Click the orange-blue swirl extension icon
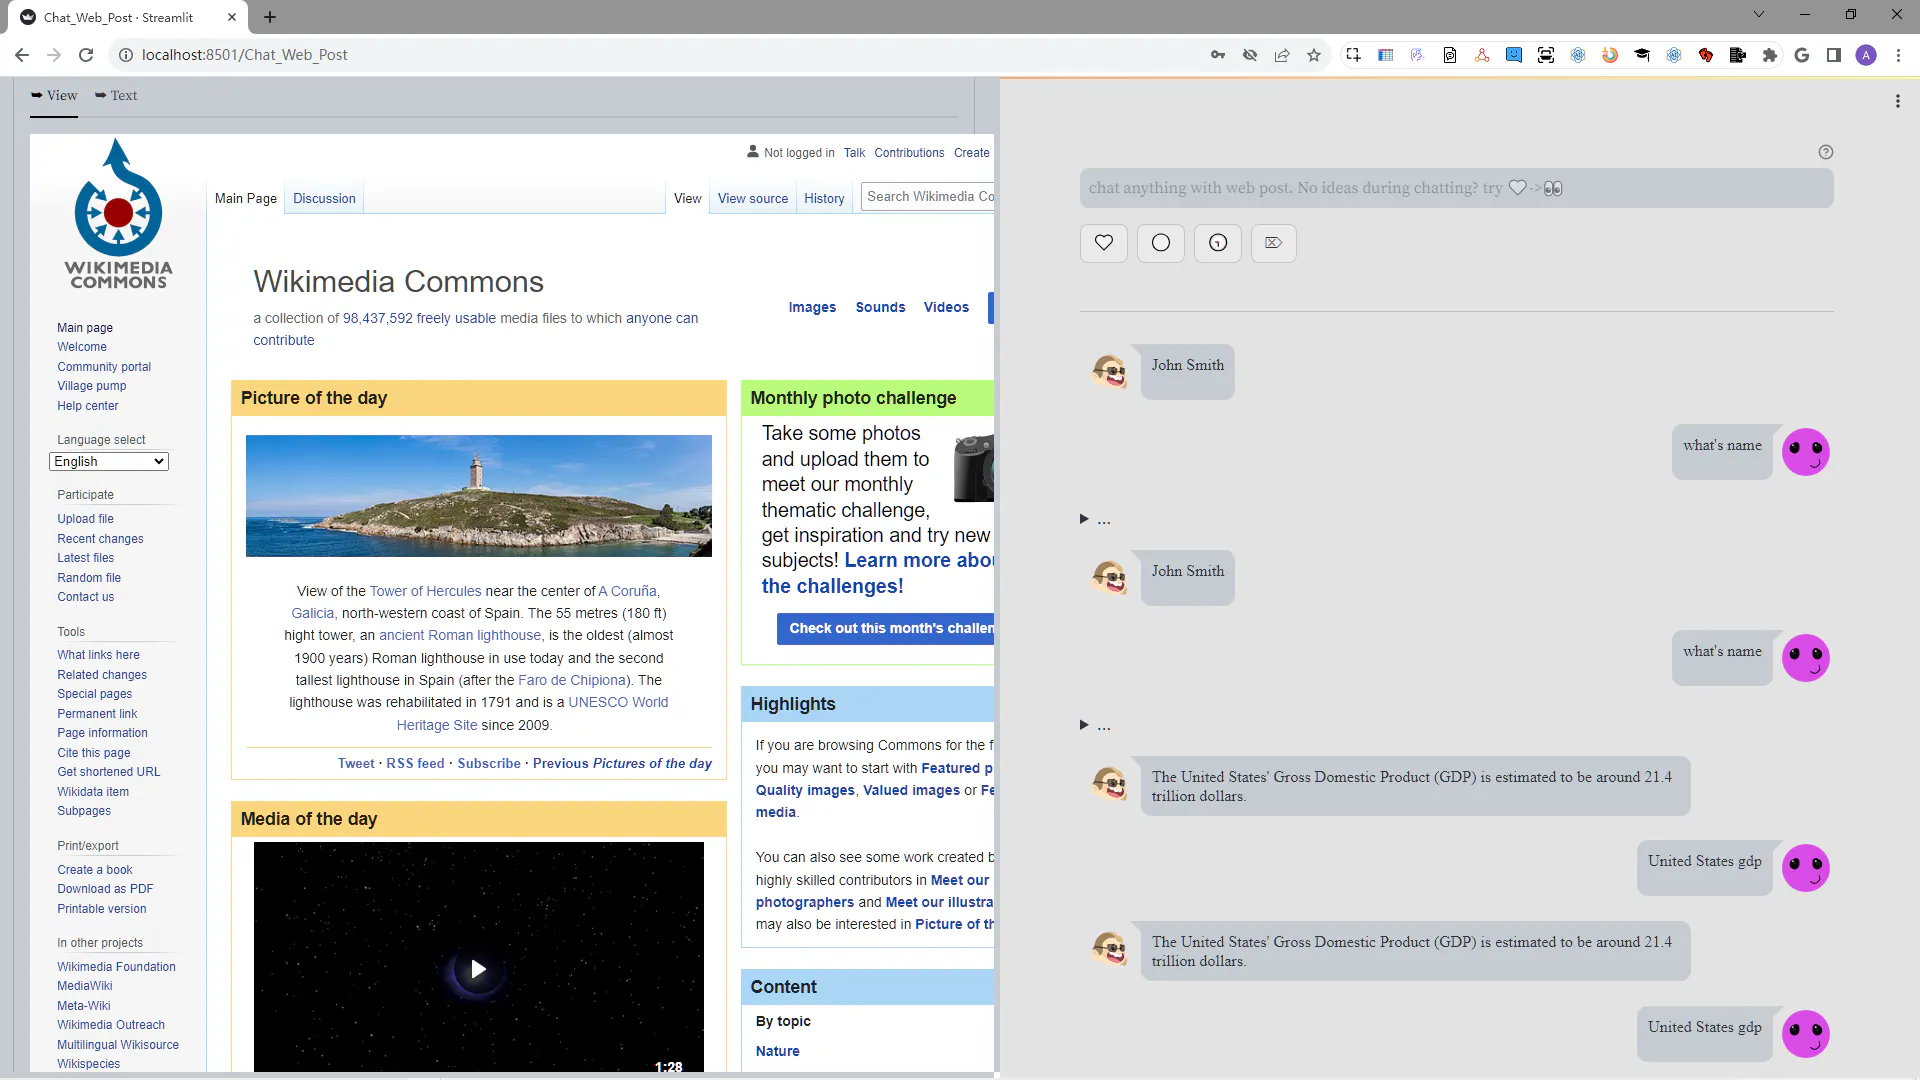Screen dimensions: 1920x1080 (x=1610, y=55)
